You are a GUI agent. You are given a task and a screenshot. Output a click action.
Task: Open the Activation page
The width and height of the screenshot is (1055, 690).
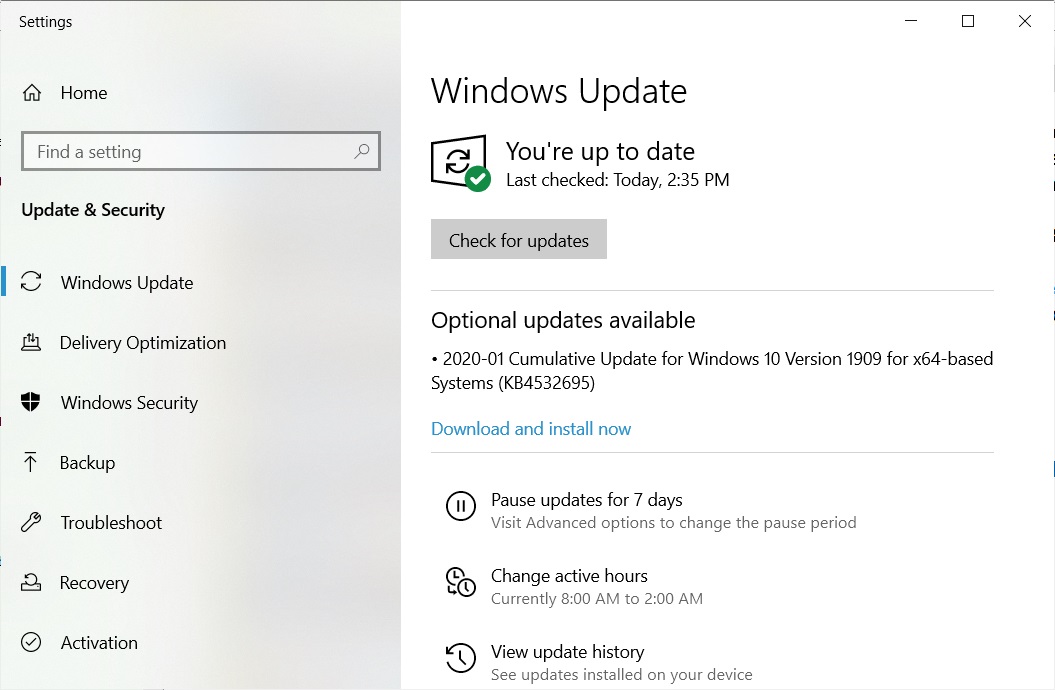(99, 643)
